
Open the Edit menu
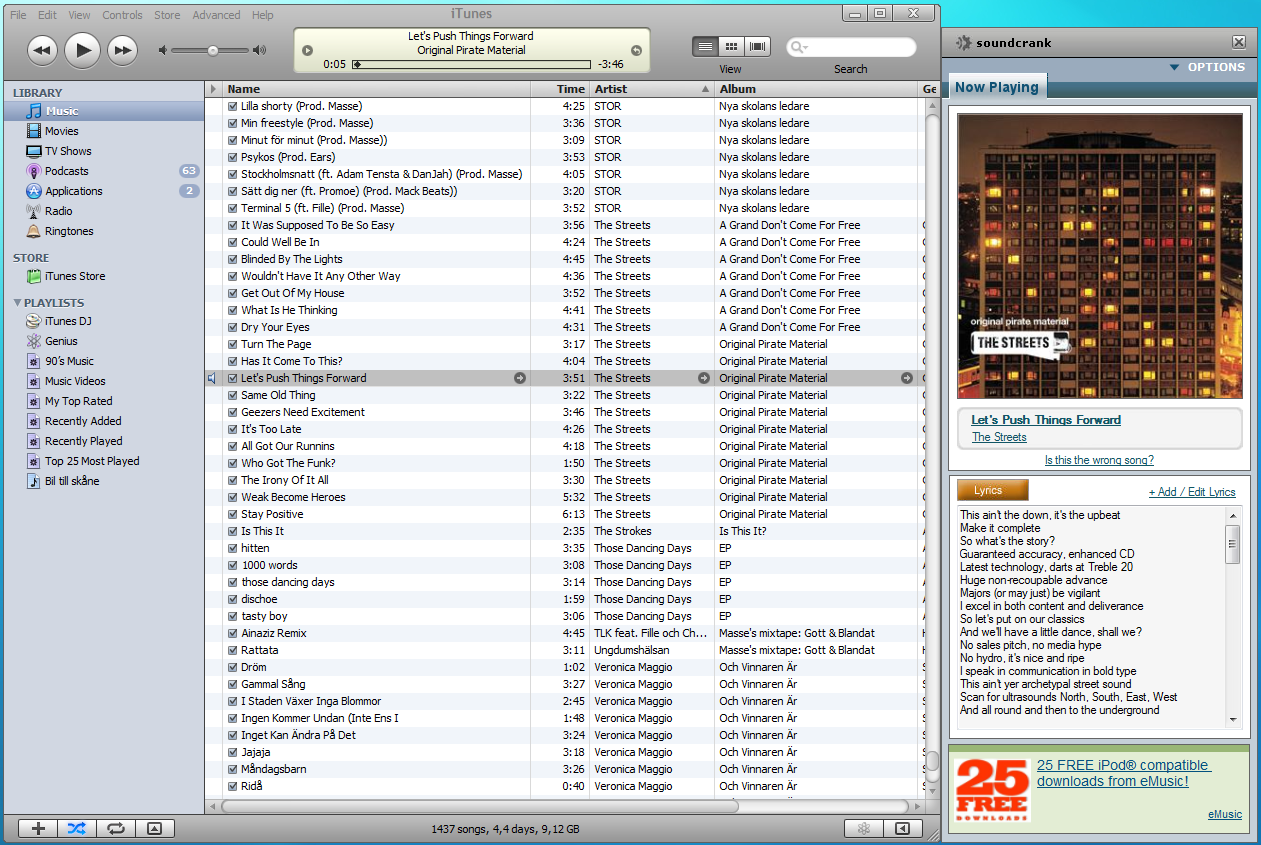[x=47, y=15]
